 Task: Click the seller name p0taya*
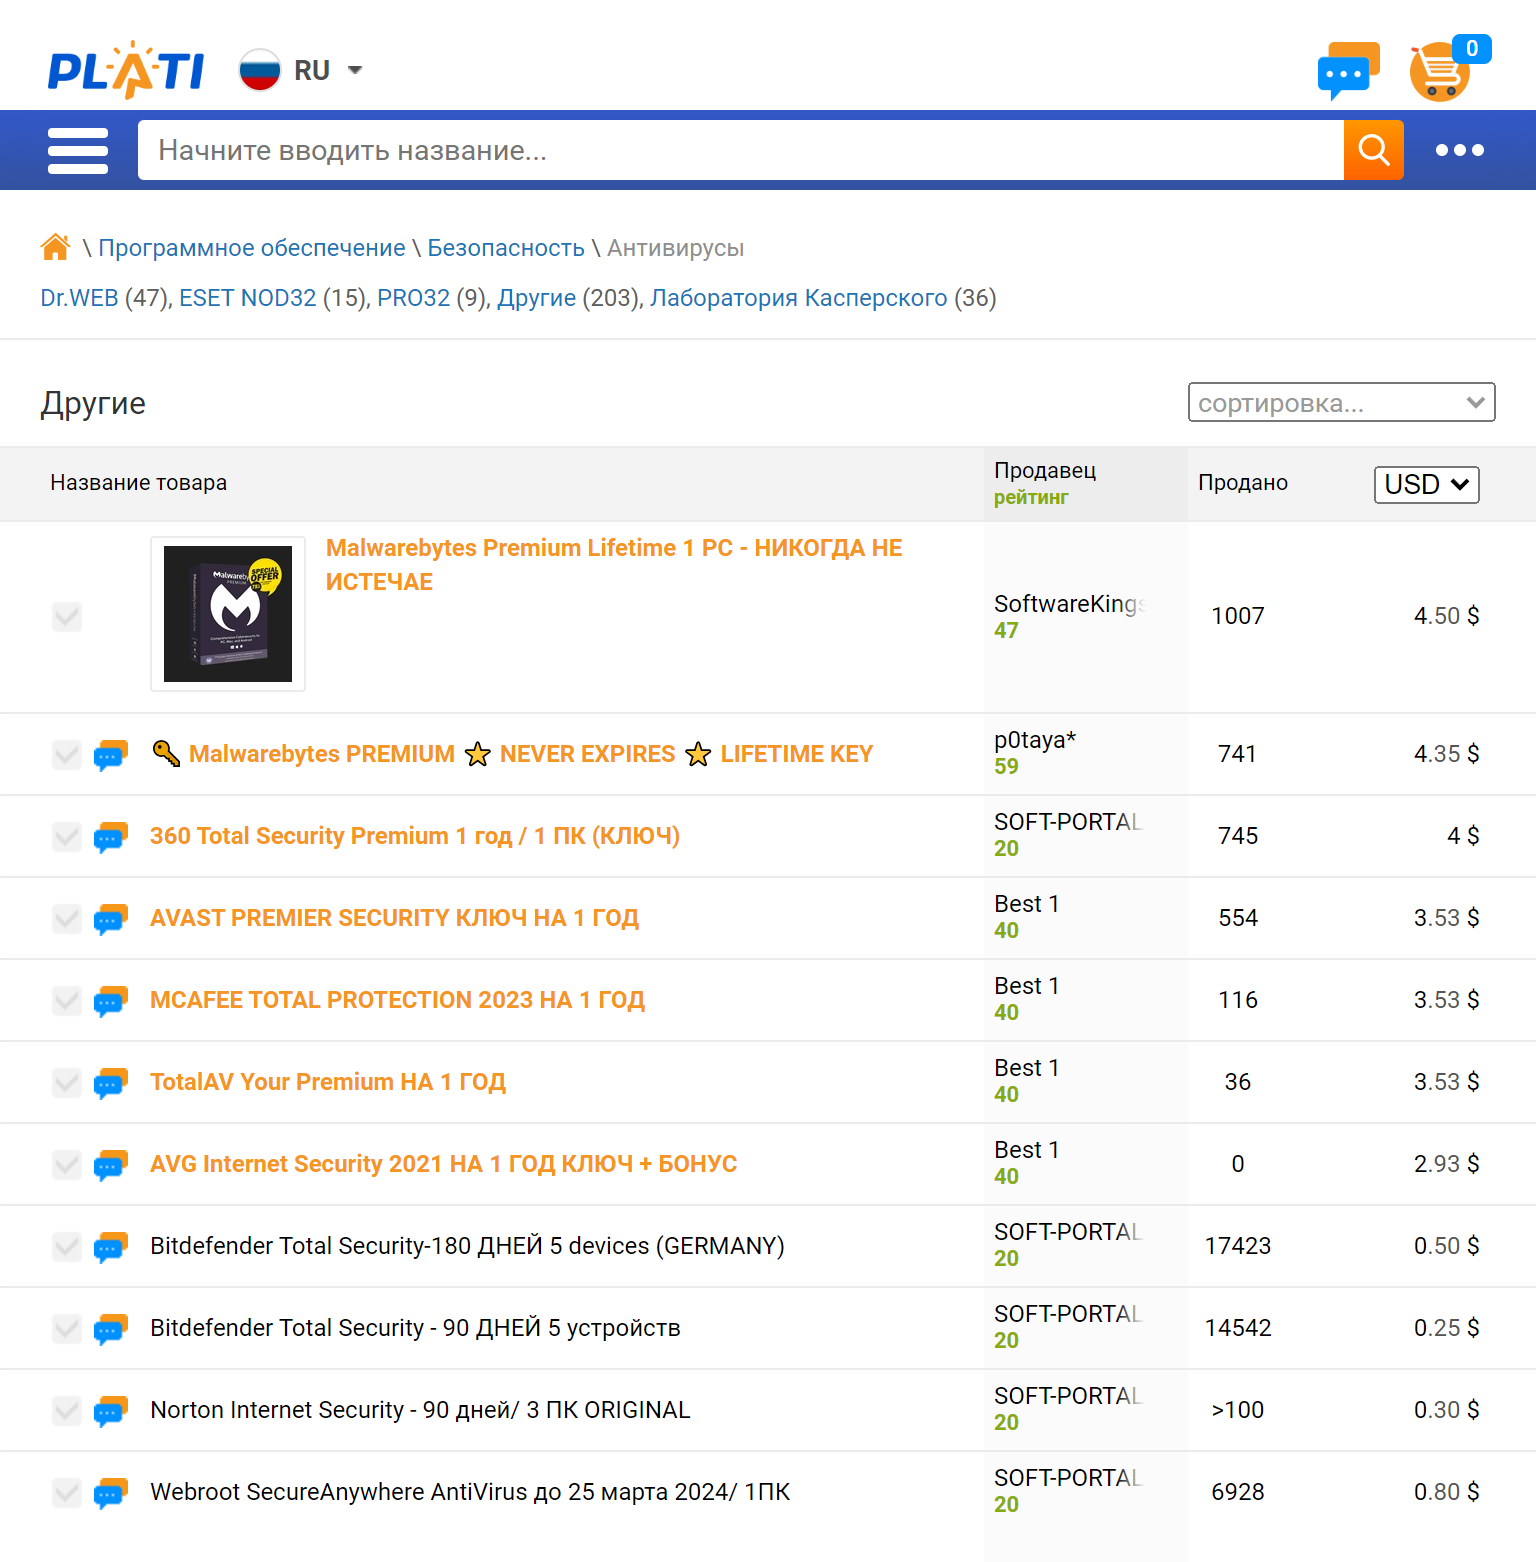[1035, 740]
